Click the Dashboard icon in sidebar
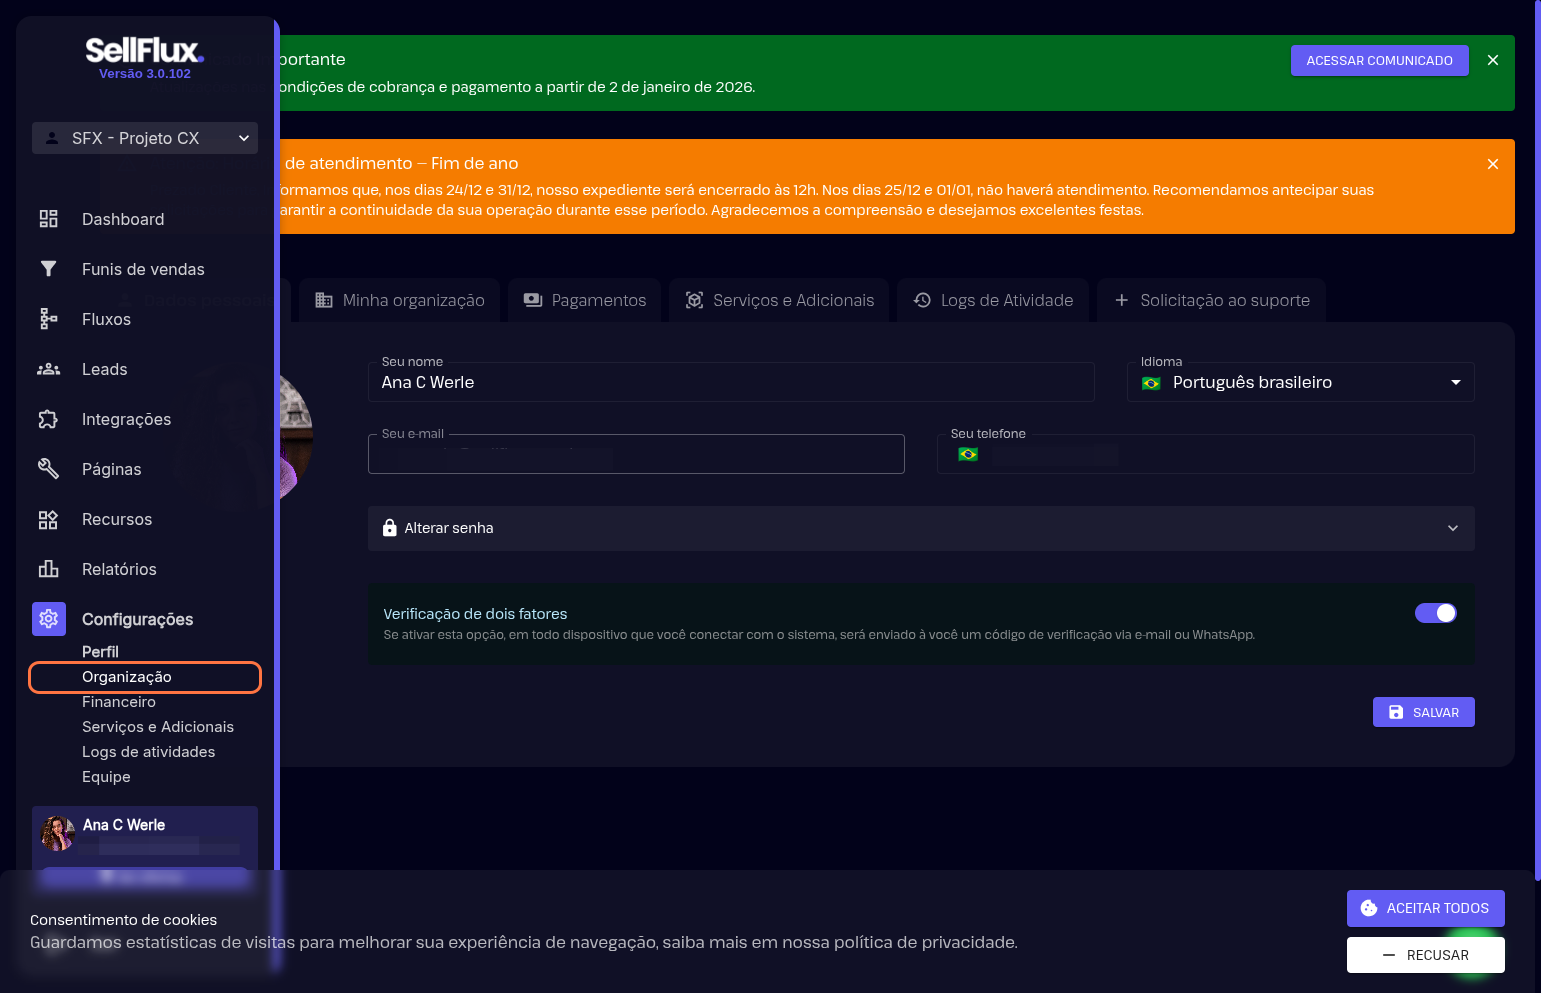The image size is (1541, 993). point(48,219)
